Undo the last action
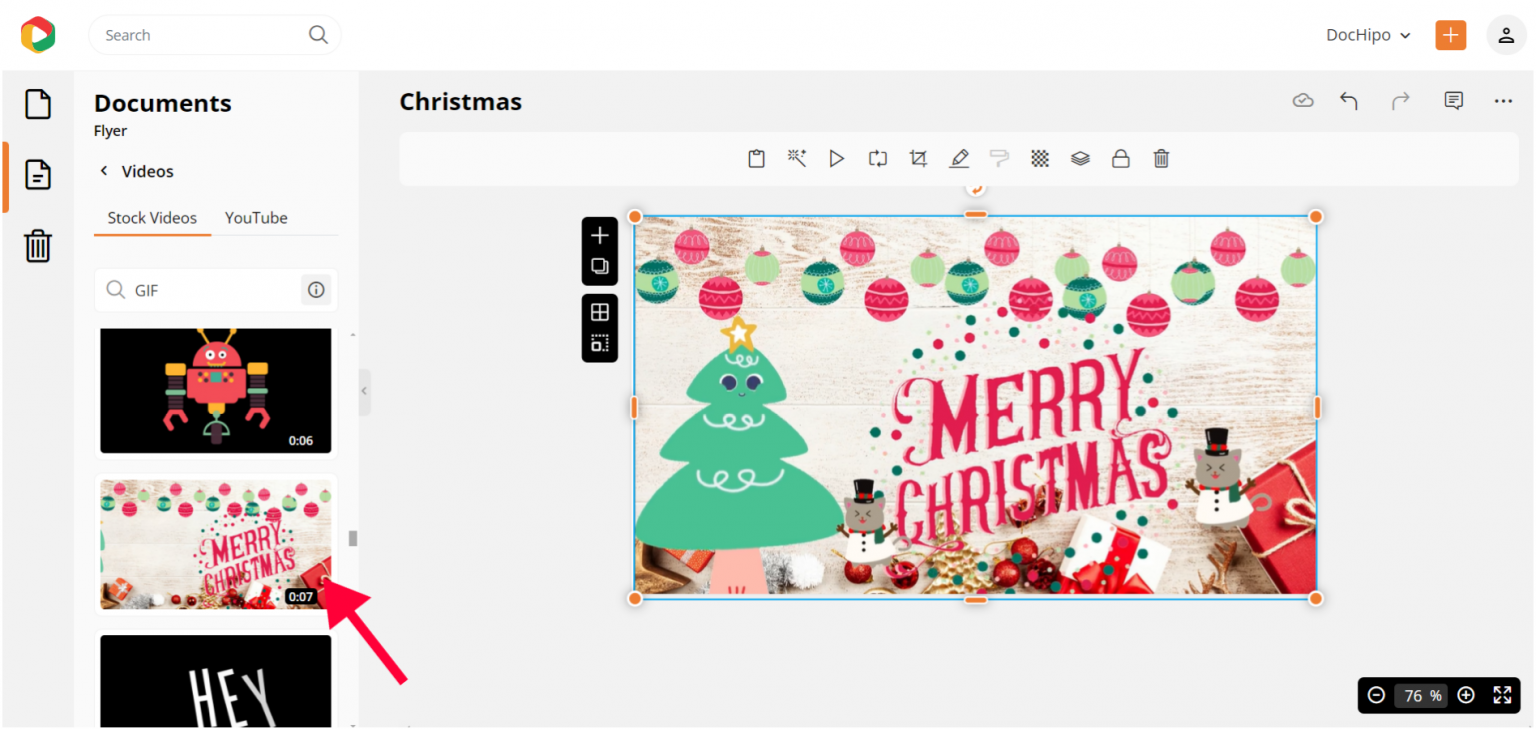This screenshot has height=729, width=1536. (x=1349, y=100)
